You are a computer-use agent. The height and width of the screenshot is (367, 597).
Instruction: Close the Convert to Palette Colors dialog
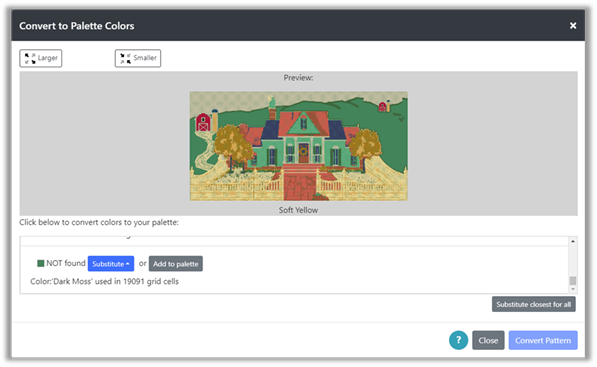(x=573, y=26)
